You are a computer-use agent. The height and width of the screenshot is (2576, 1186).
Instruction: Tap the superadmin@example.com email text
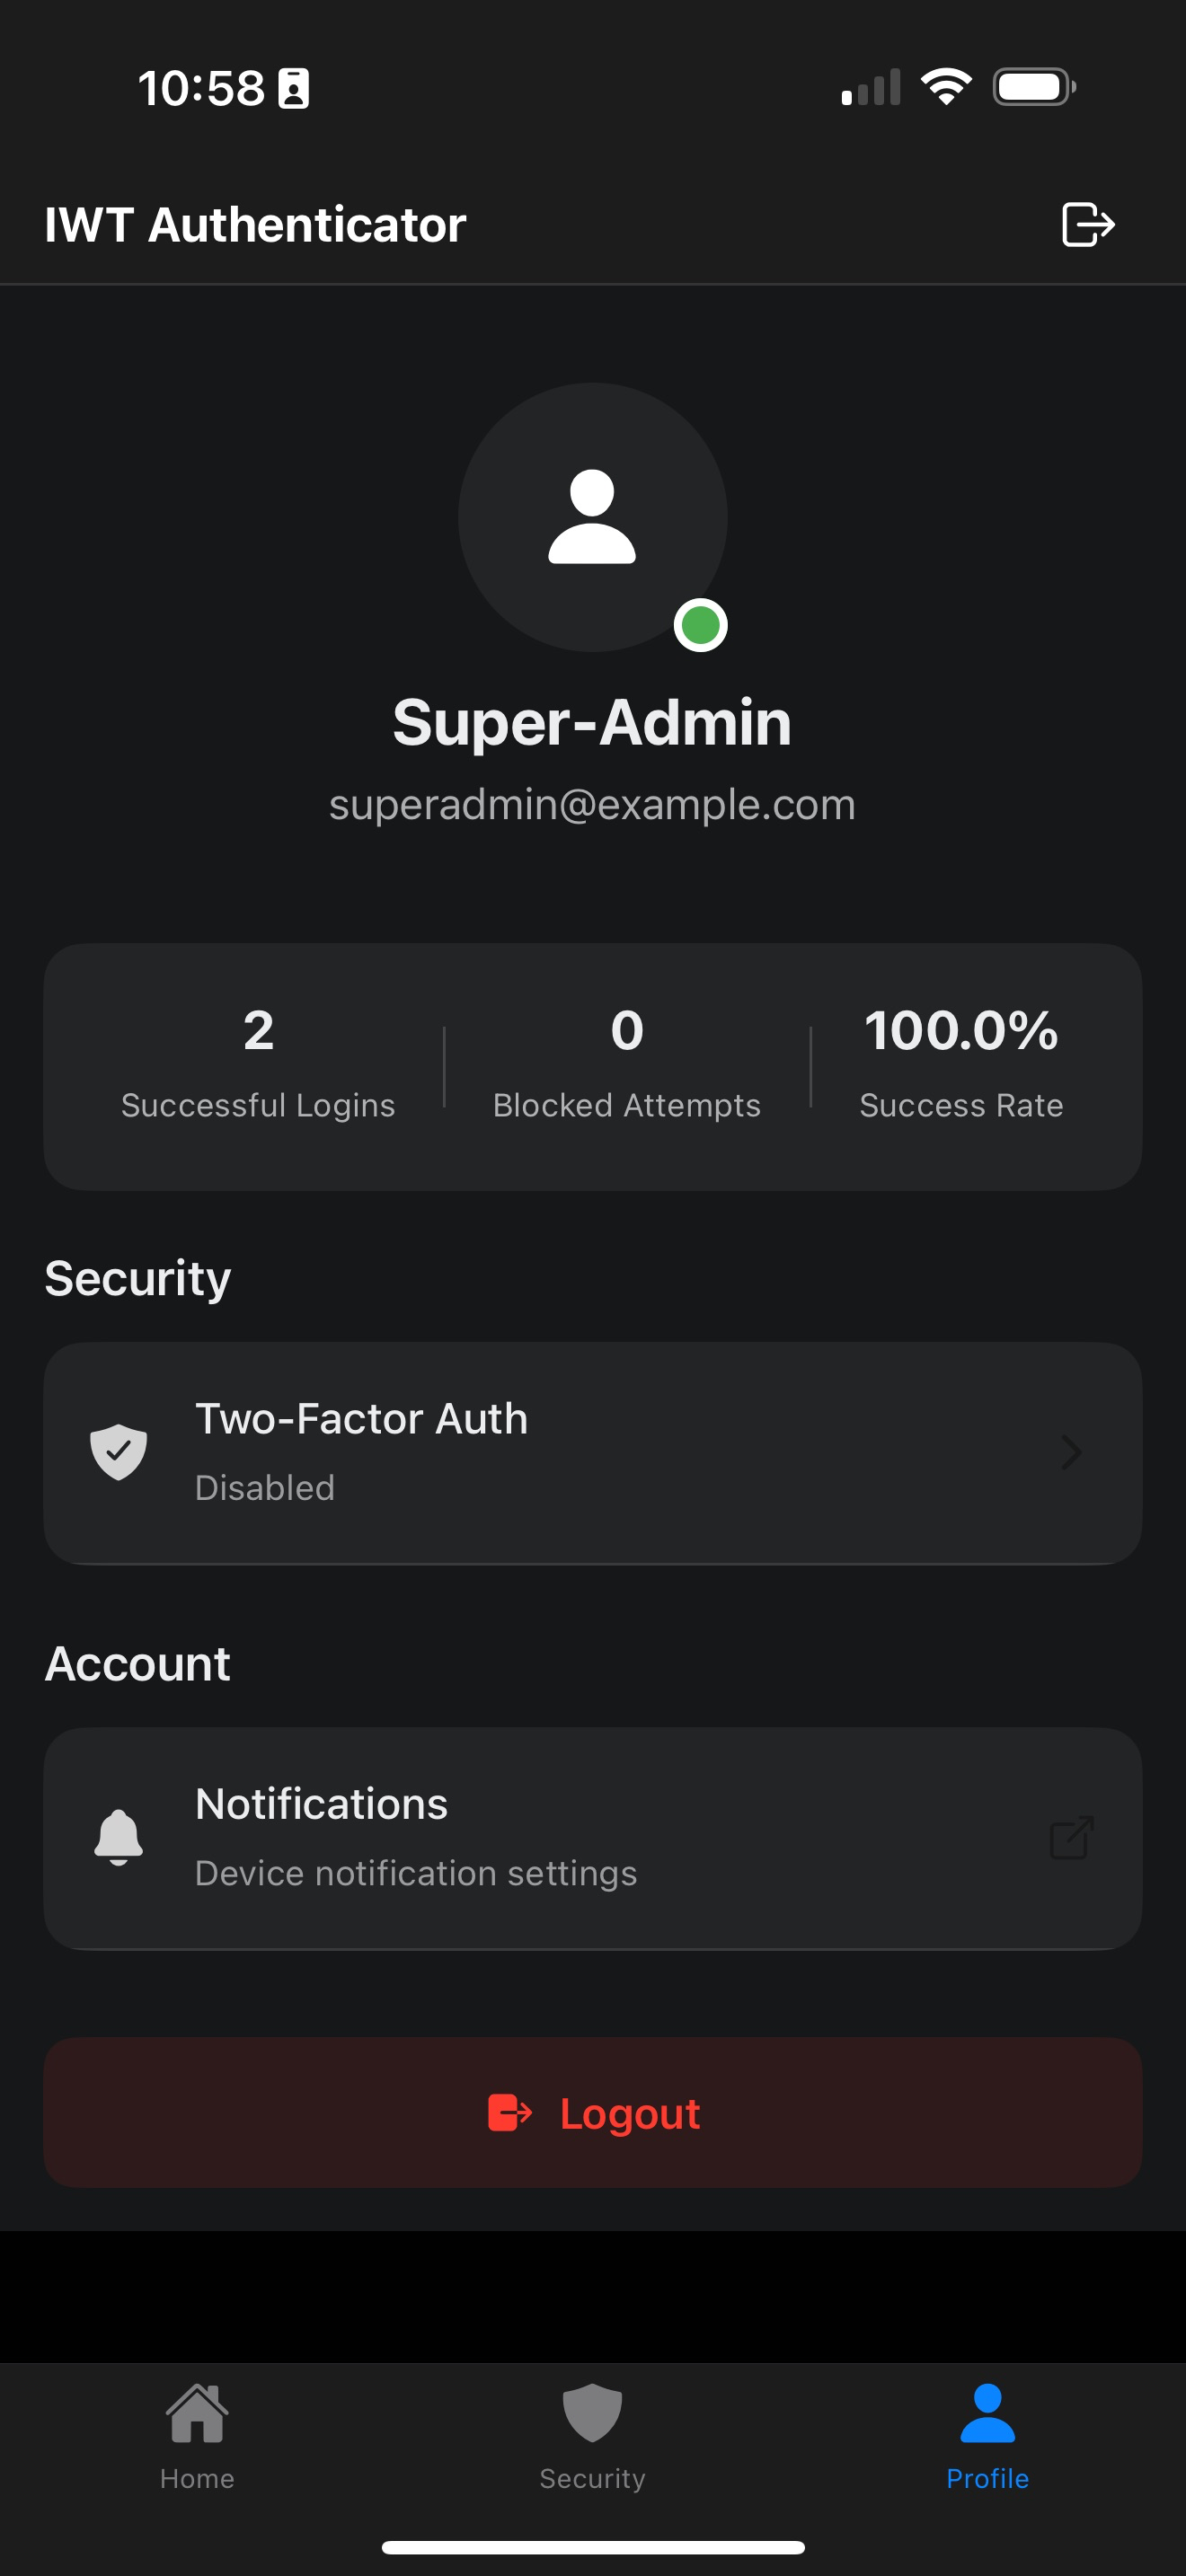[592, 804]
